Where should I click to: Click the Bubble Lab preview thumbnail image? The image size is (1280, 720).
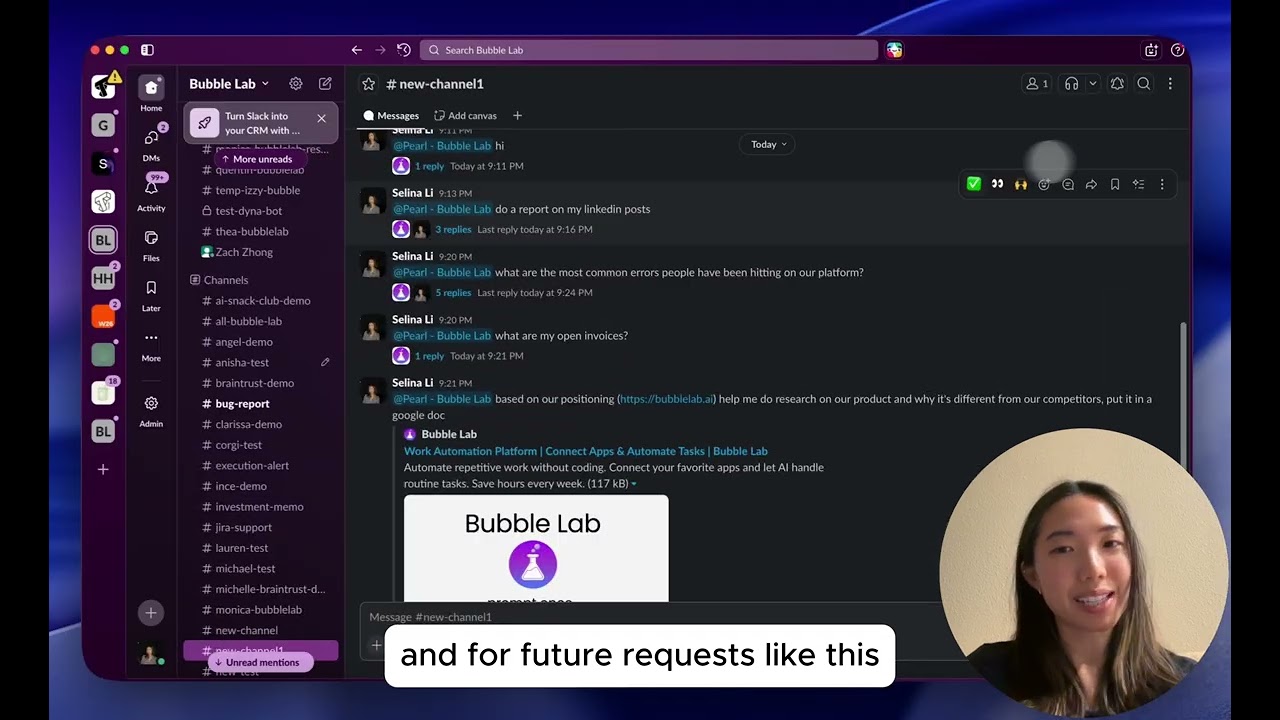(x=536, y=549)
